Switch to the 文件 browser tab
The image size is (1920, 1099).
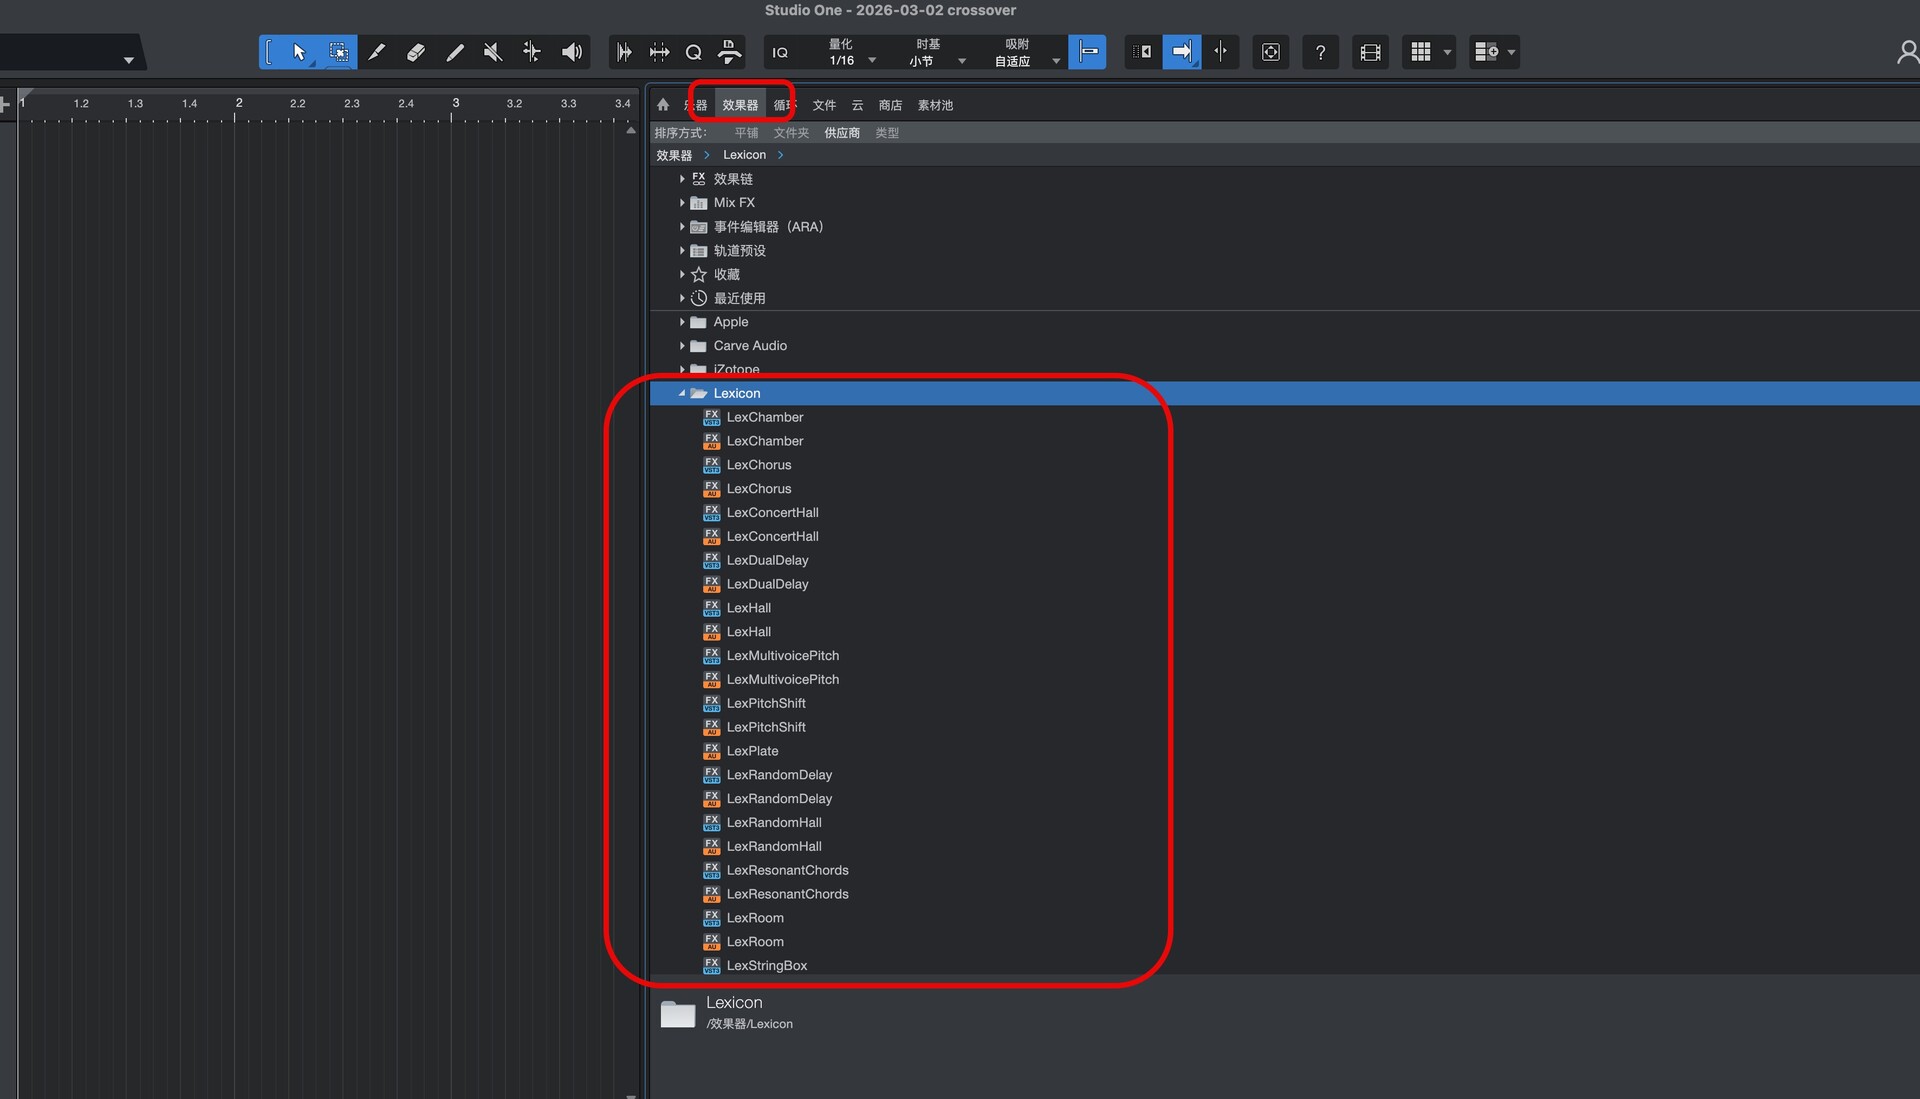[x=824, y=105]
